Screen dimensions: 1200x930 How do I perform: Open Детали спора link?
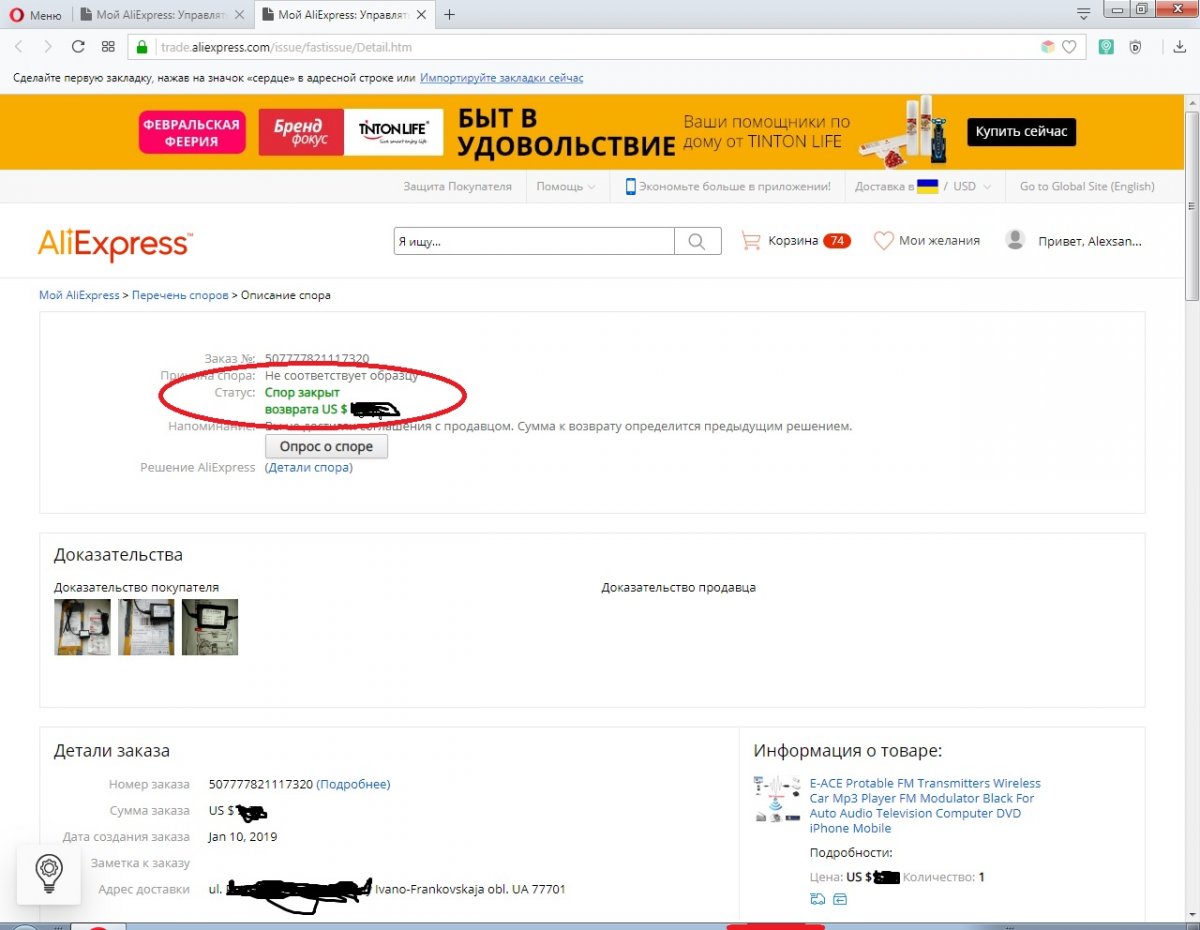[309, 467]
